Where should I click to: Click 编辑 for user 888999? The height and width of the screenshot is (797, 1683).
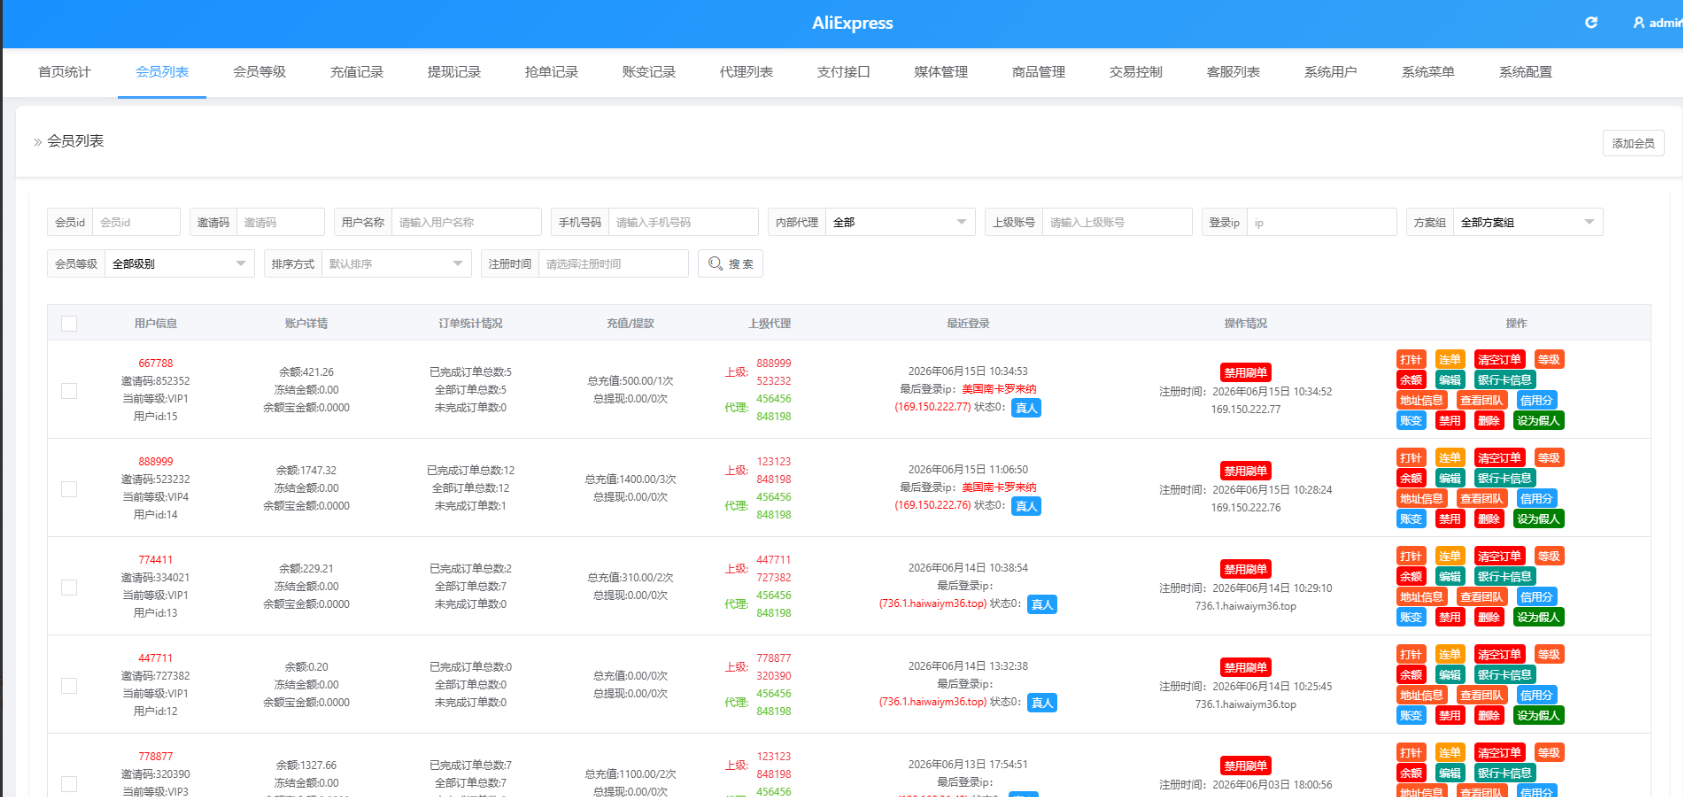click(x=1449, y=478)
